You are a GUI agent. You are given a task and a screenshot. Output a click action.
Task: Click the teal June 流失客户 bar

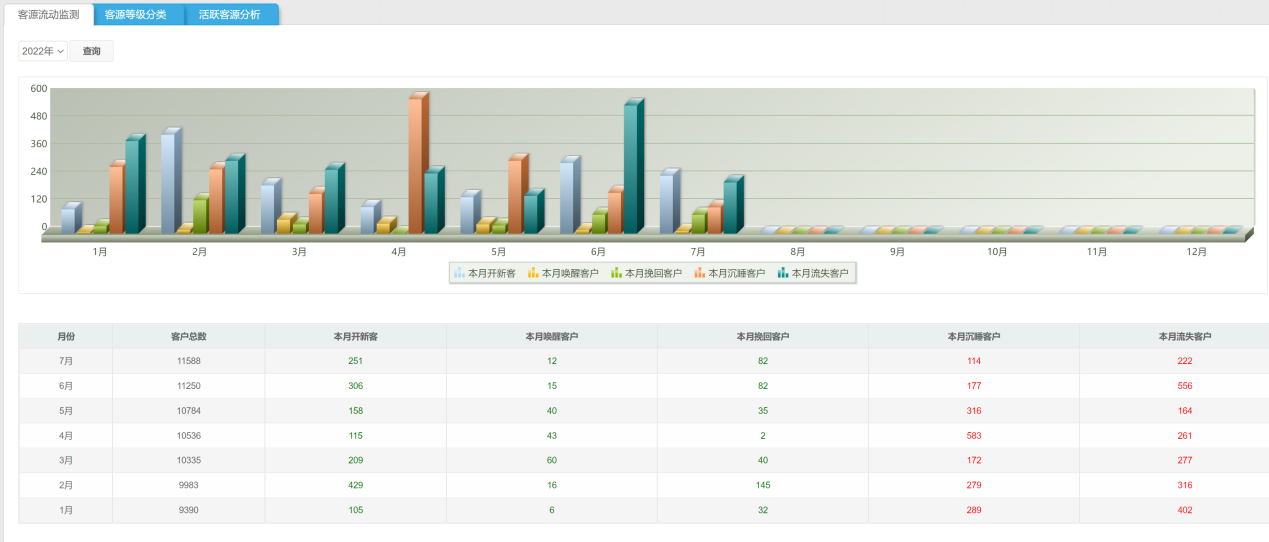[630, 168]
